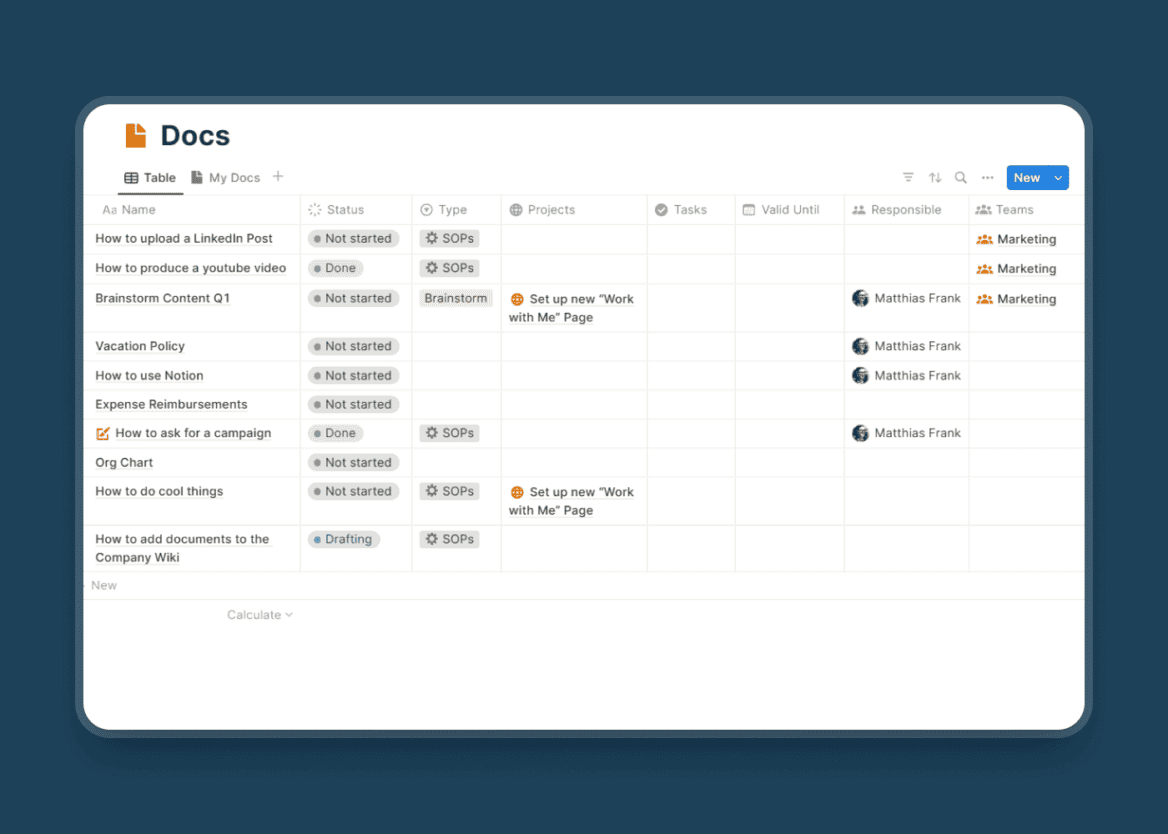
Task: Change Not started status of LinkedIn Post row
Action: pyautogui.click(x=353, y=238)
